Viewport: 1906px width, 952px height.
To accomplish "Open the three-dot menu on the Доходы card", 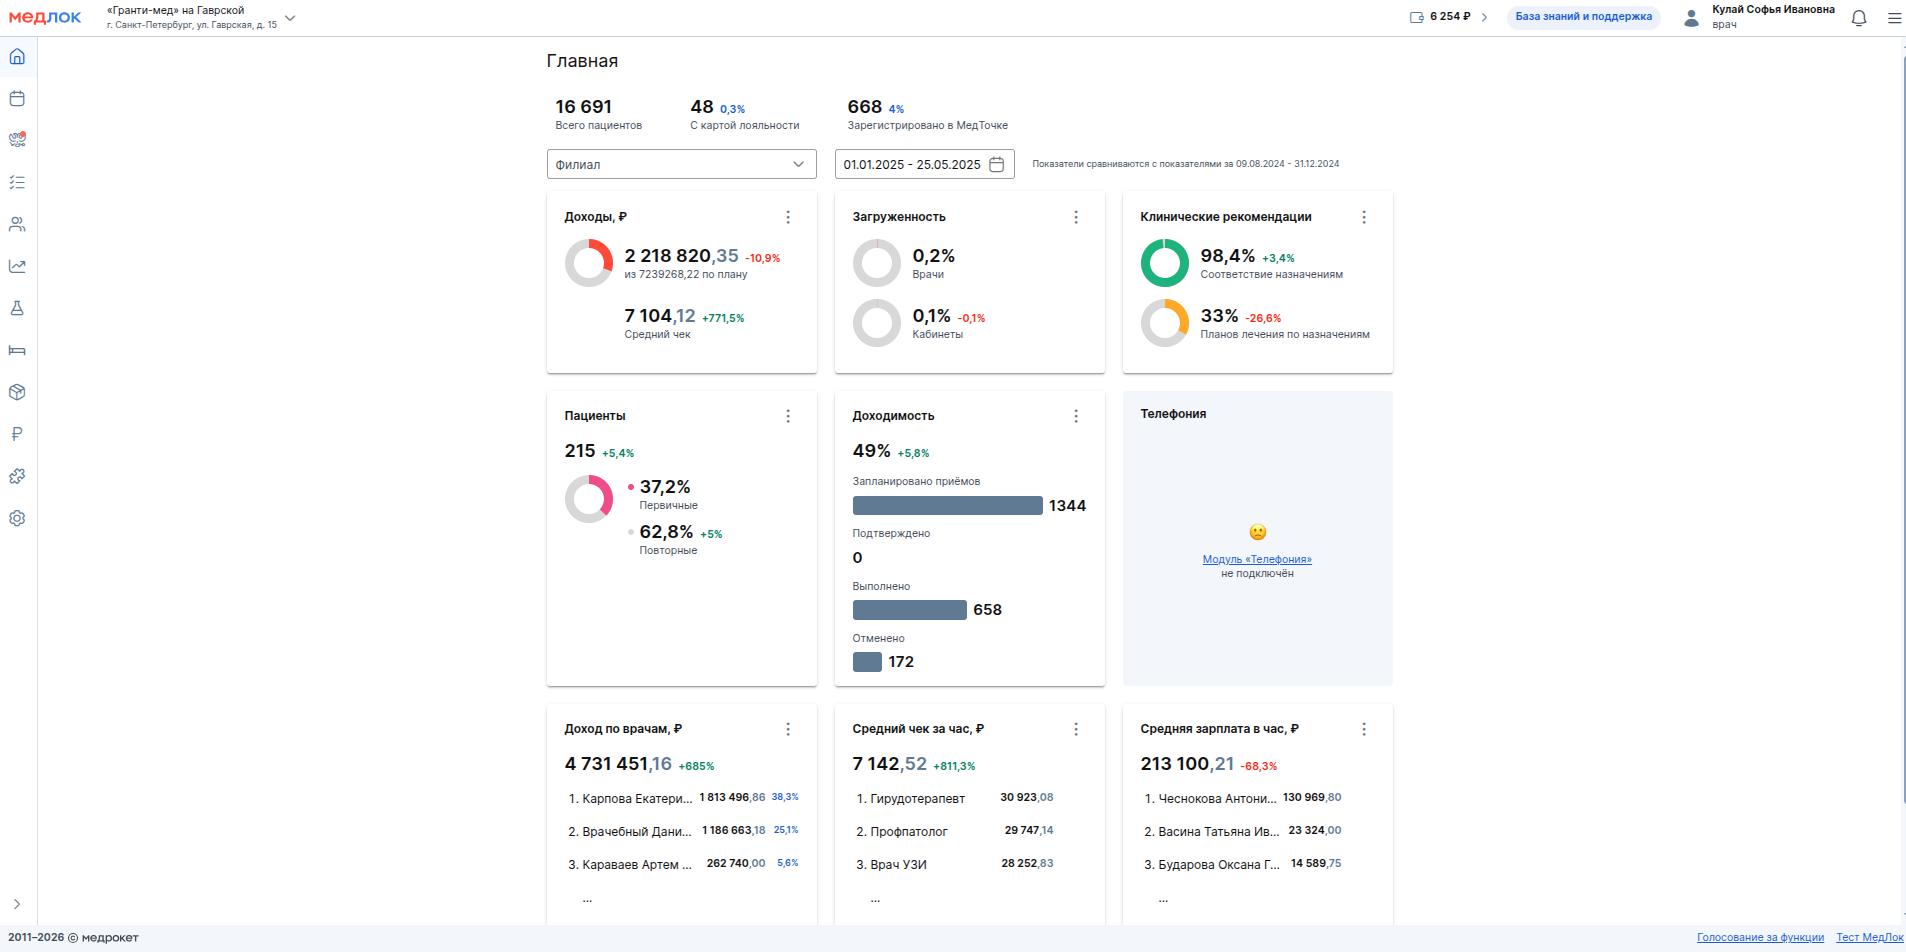I will click(x=788, y=217).
